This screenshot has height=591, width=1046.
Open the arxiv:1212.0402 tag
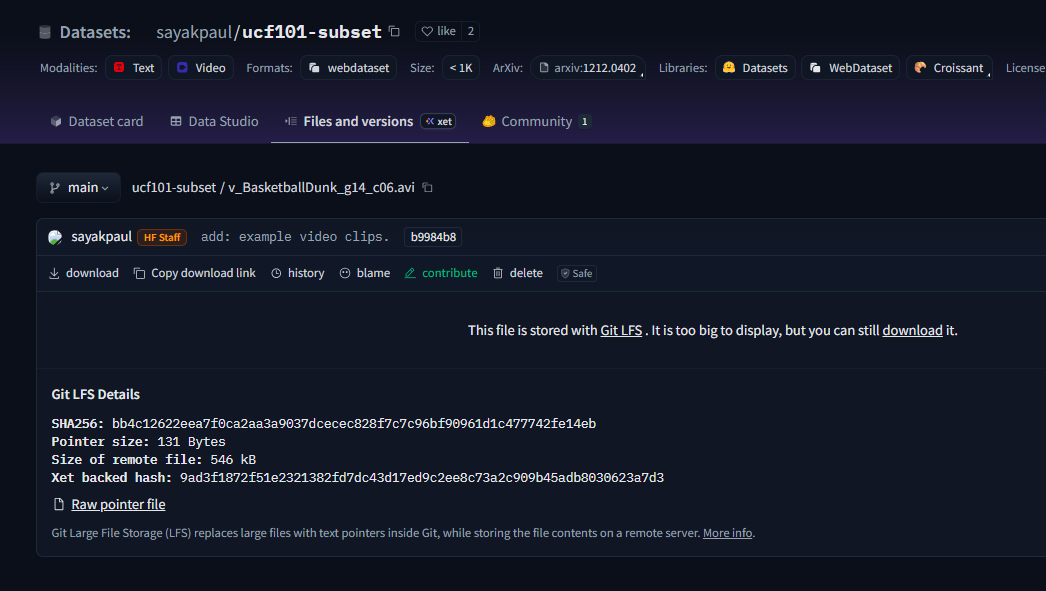point(588,68)
